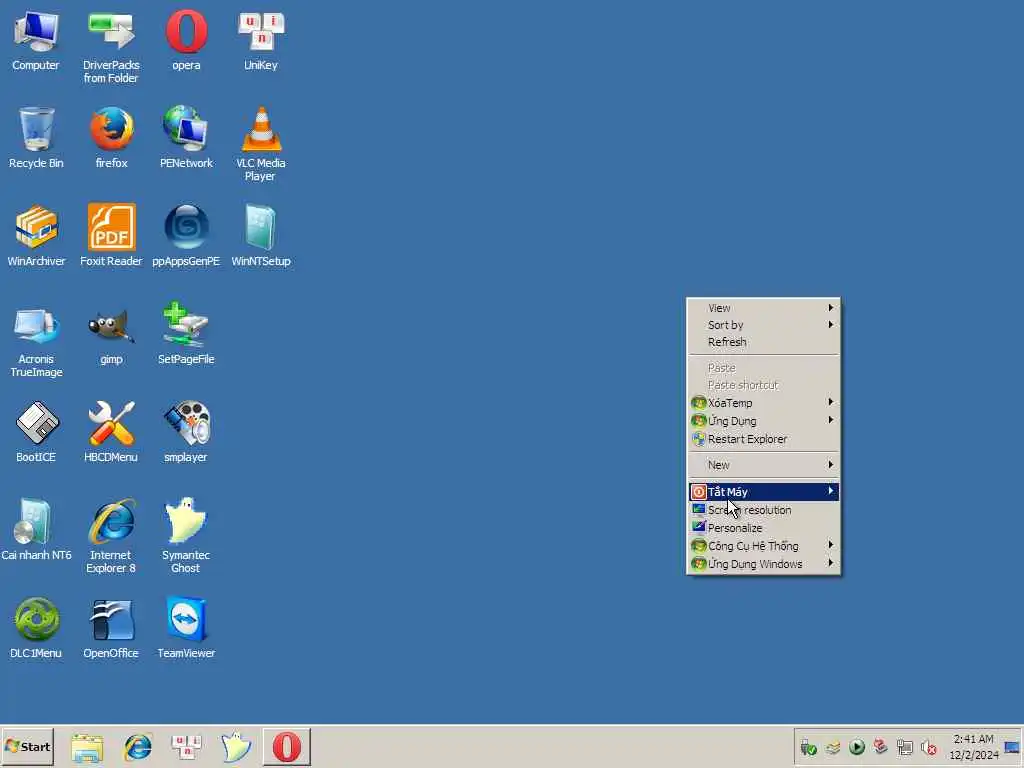
Task: Click the muted volume tray icon
Action: tap(929, 747)
